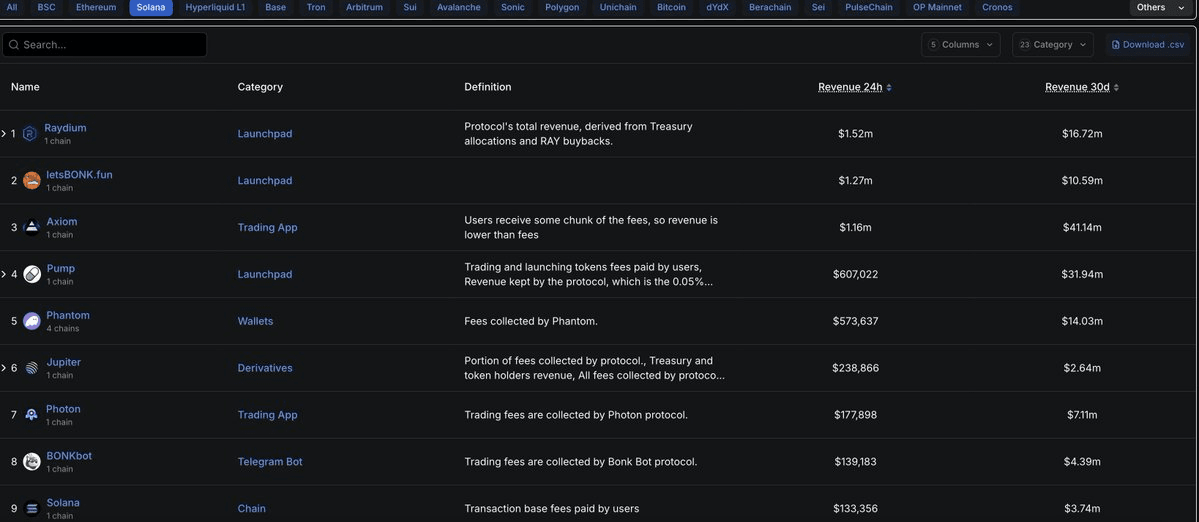Open the Category filter dropdown
The image size is (1199, 522).
[1053, 45]
